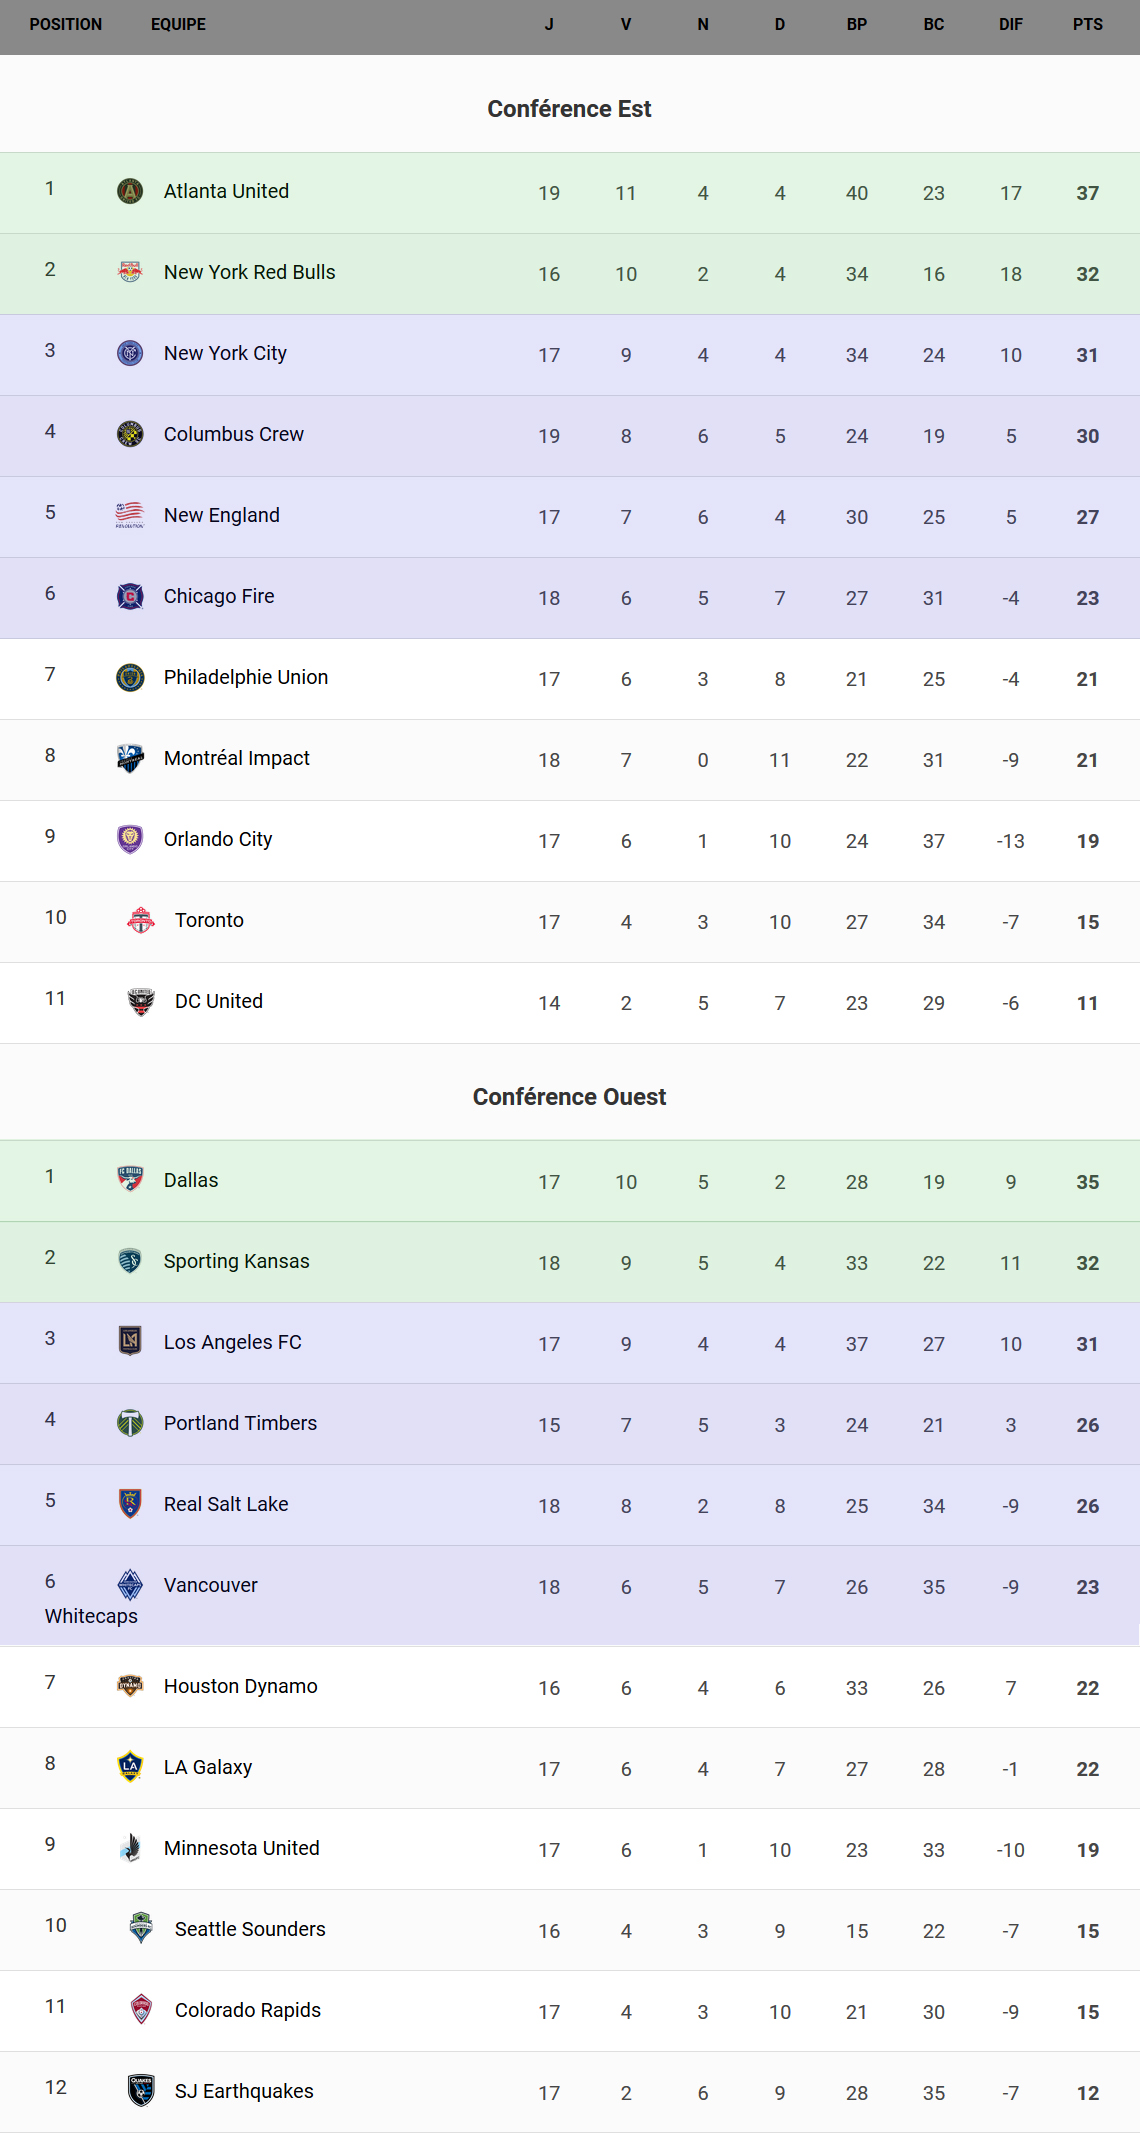
Task: Click the Seattle Sounders badge
Action: click(x=141, y=1929)
